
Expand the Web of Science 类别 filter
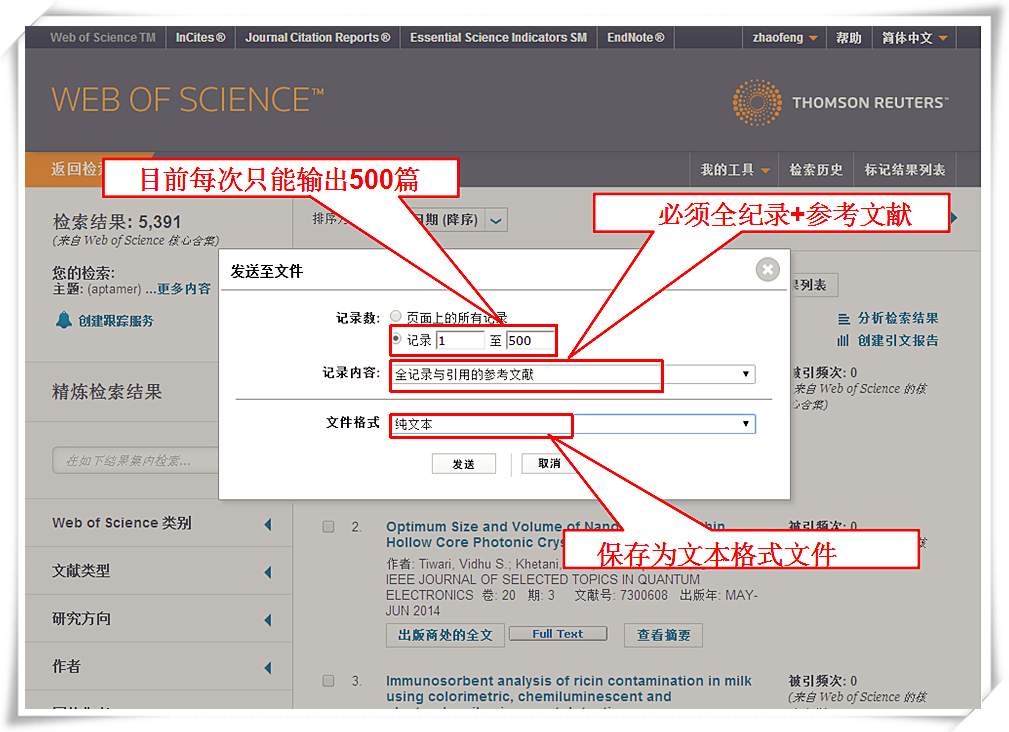tap(268, 525)
